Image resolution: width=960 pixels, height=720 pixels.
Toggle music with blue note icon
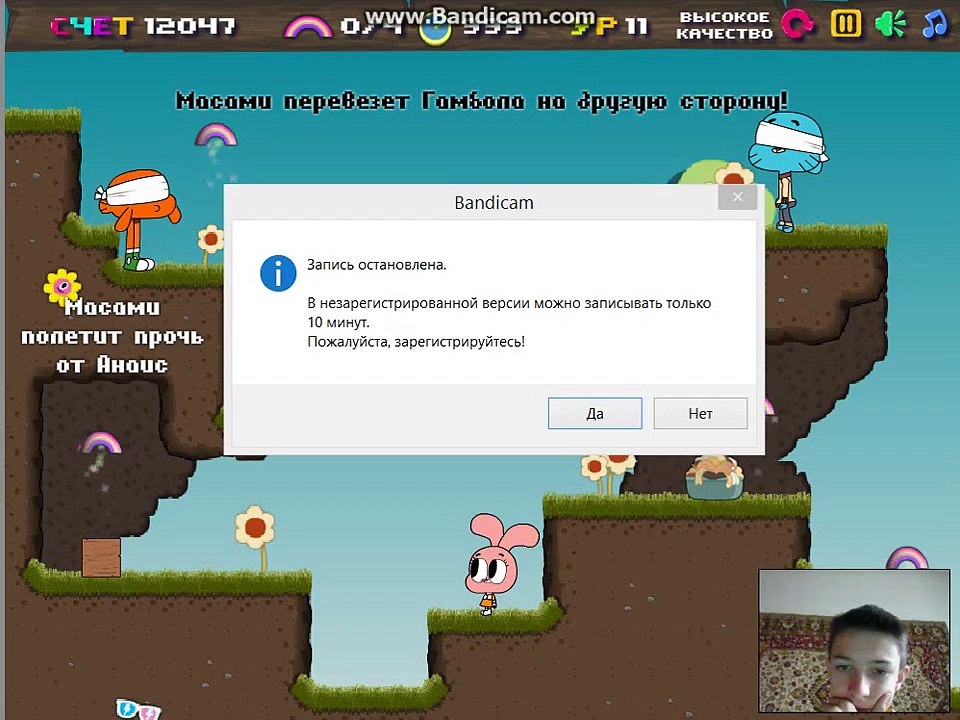coord(934,24)
